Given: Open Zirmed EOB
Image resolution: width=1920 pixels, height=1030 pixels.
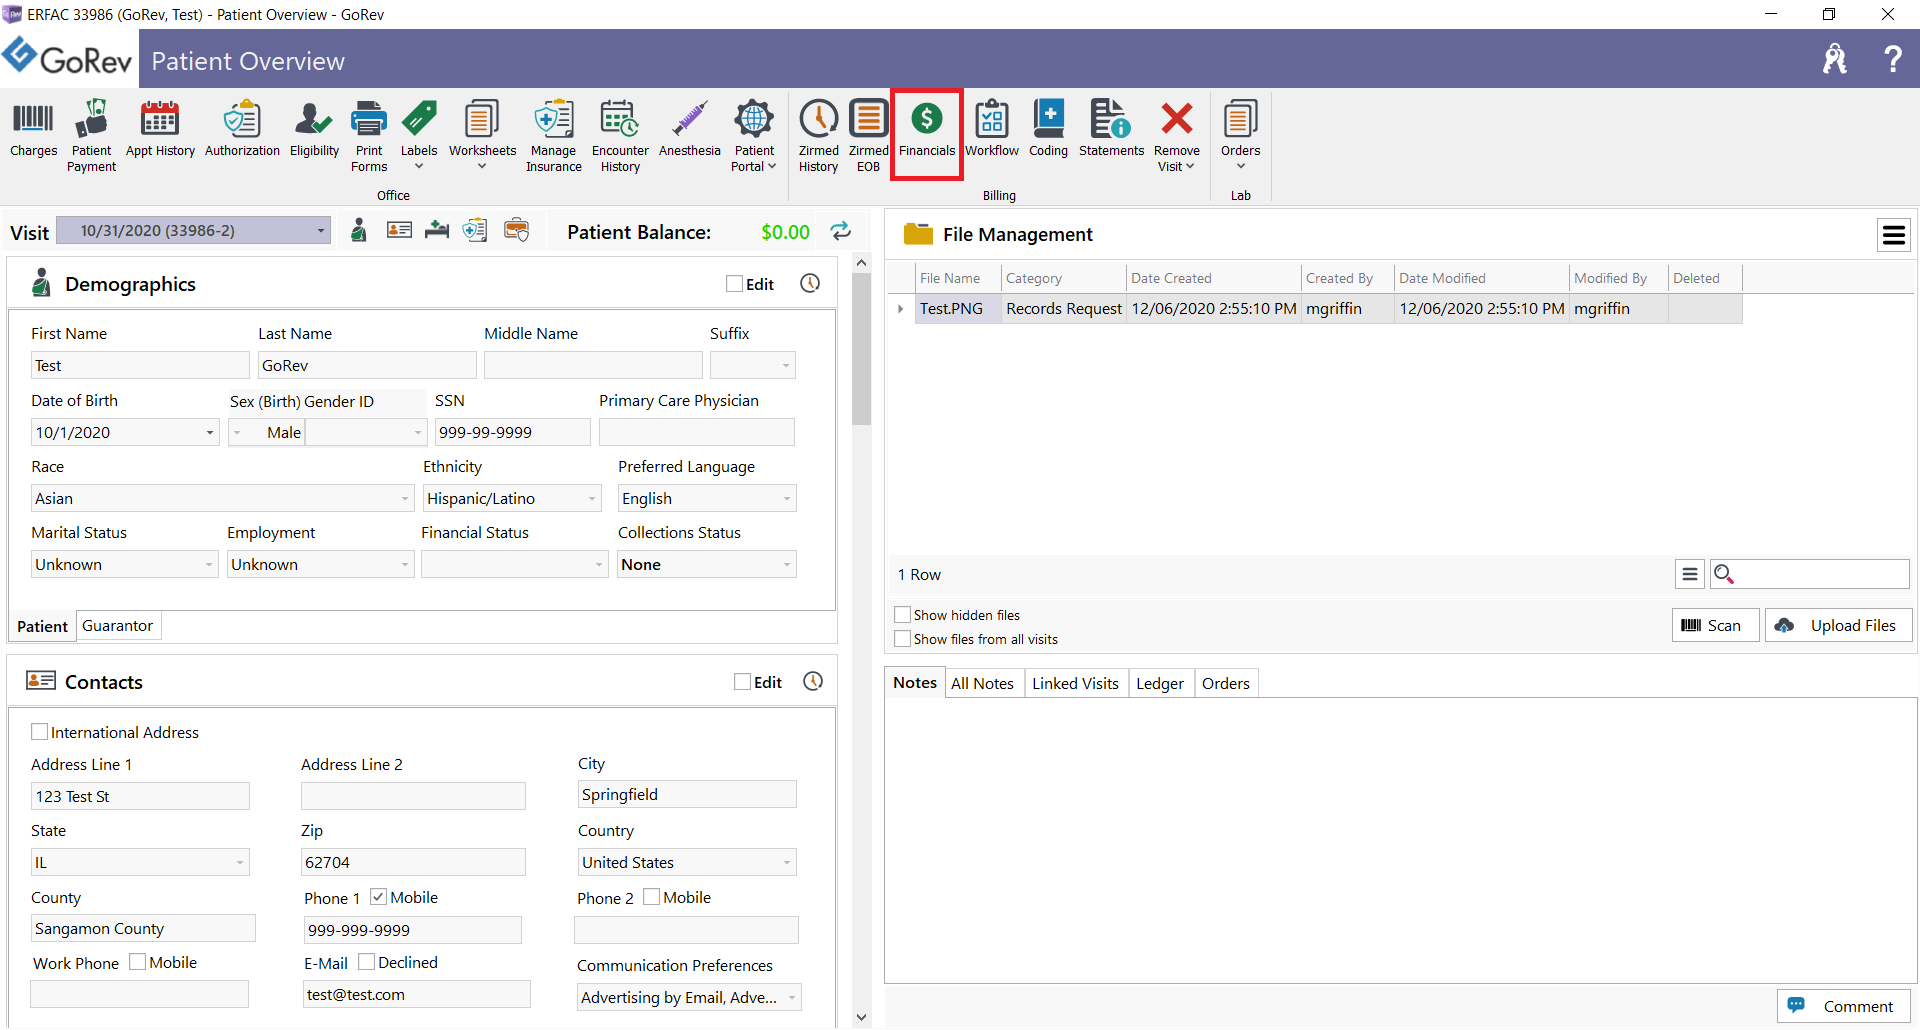Looking at the screenshot, I should tap(868, 136).
